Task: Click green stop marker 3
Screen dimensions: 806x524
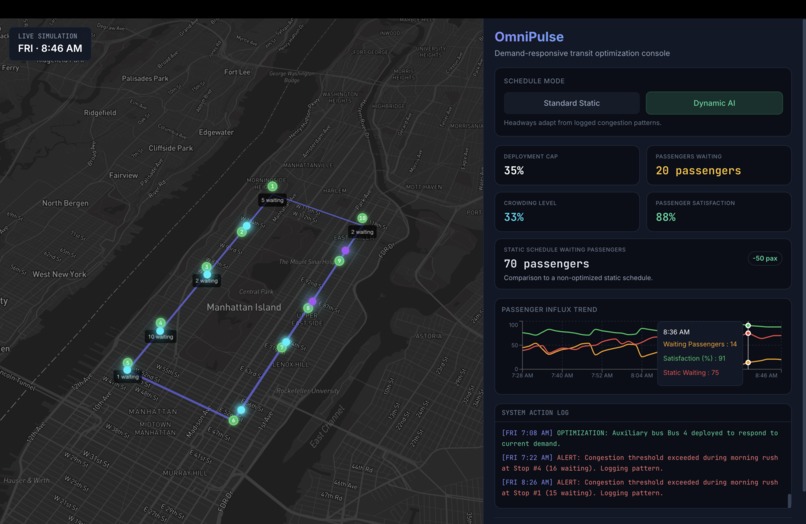Action: [x=206, y=266]
